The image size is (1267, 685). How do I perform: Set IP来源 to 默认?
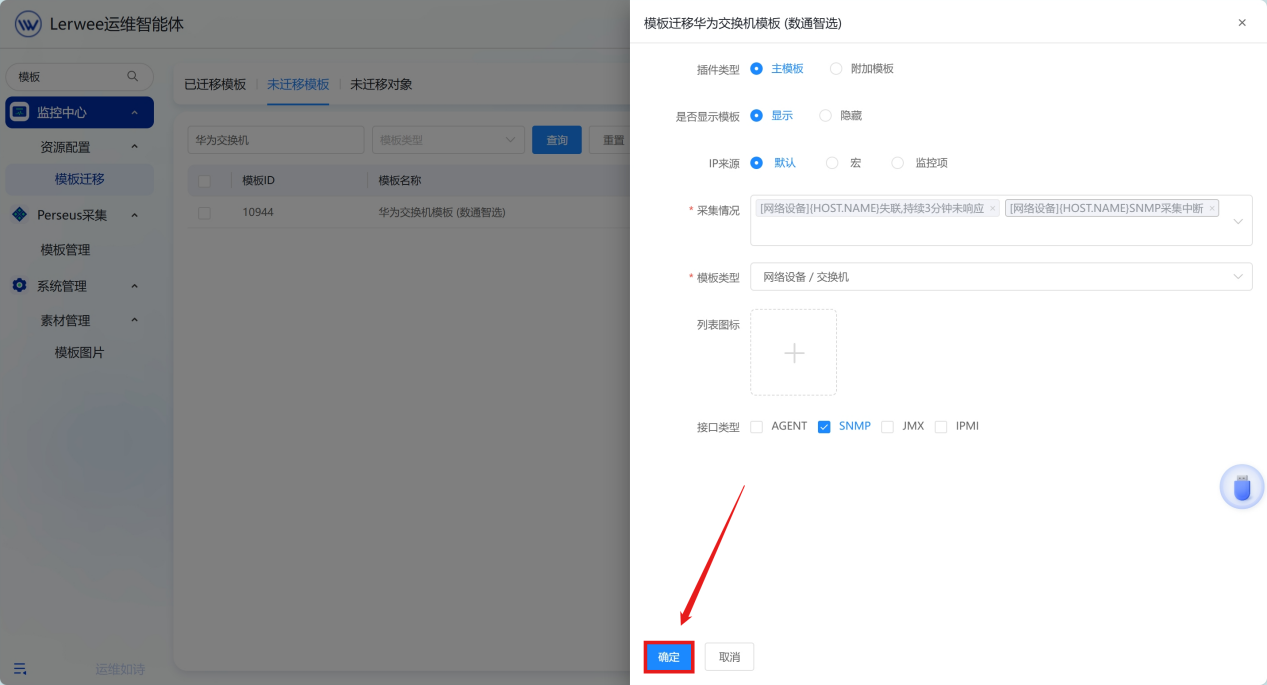[x=757, y=162]
